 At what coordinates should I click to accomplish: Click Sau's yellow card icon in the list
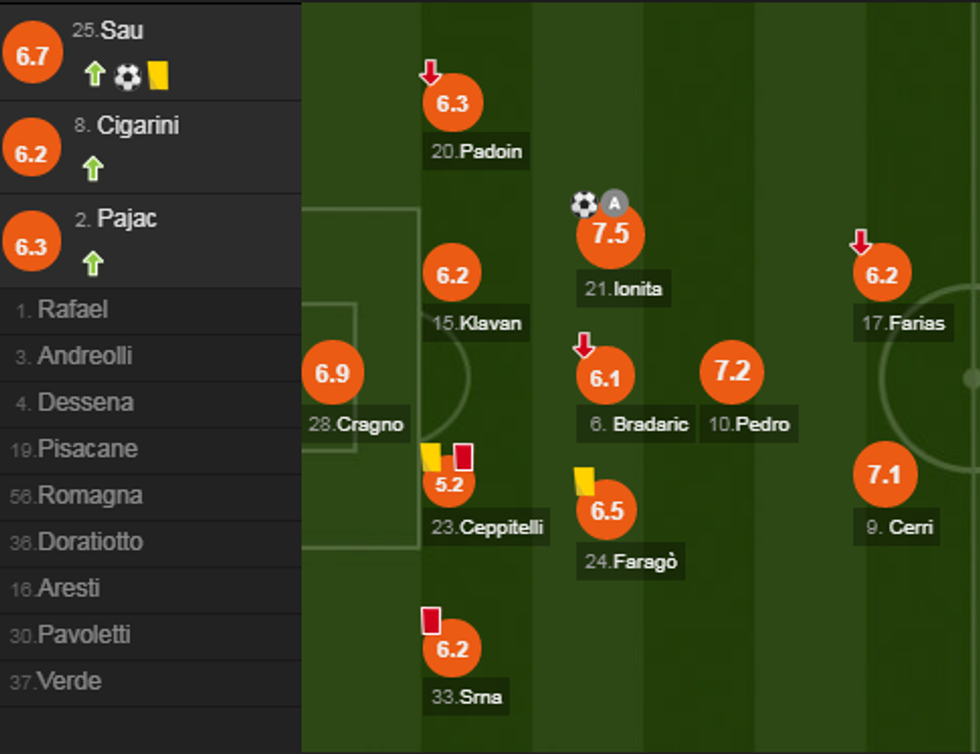[157, 75]
